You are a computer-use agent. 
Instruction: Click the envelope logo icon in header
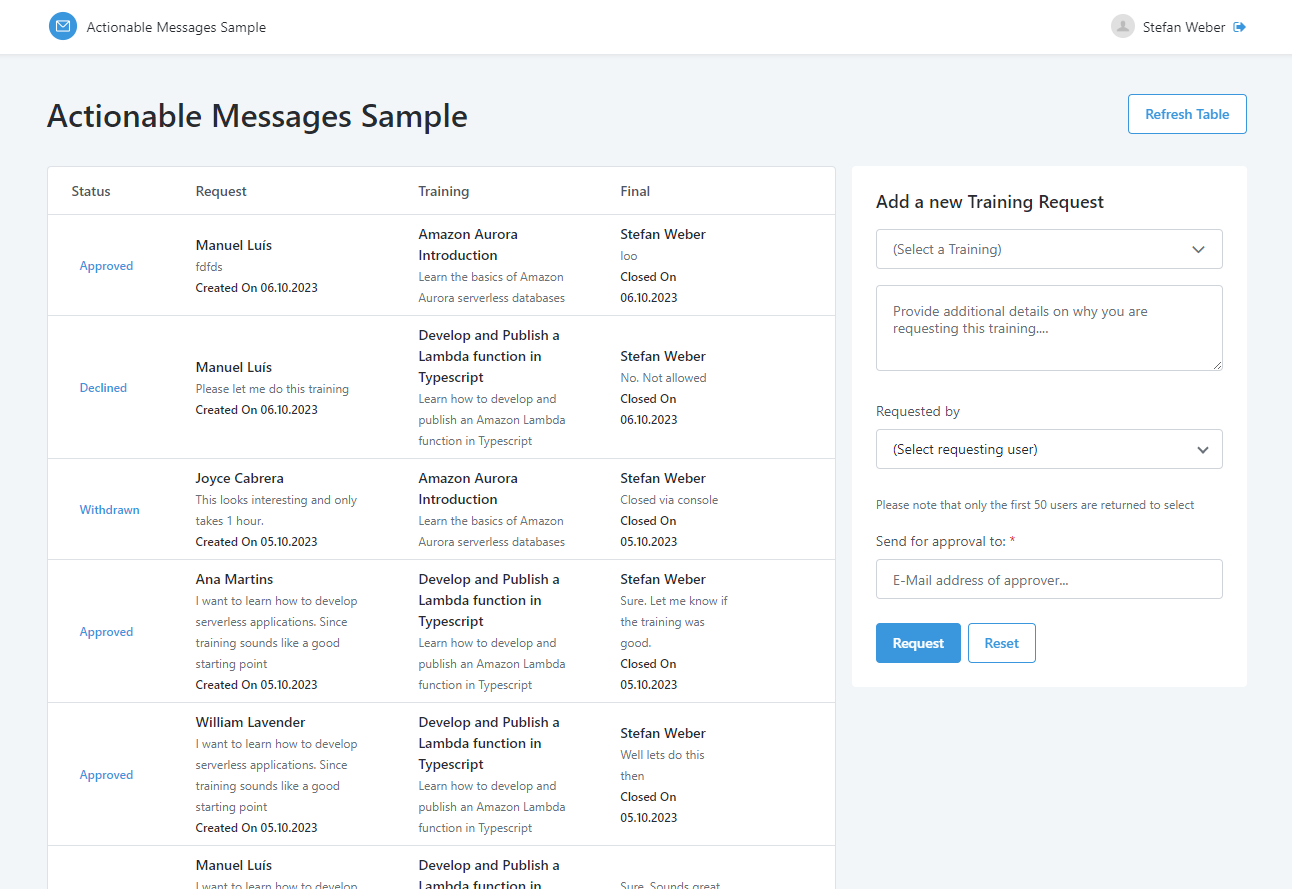click(x=63, y=26)
